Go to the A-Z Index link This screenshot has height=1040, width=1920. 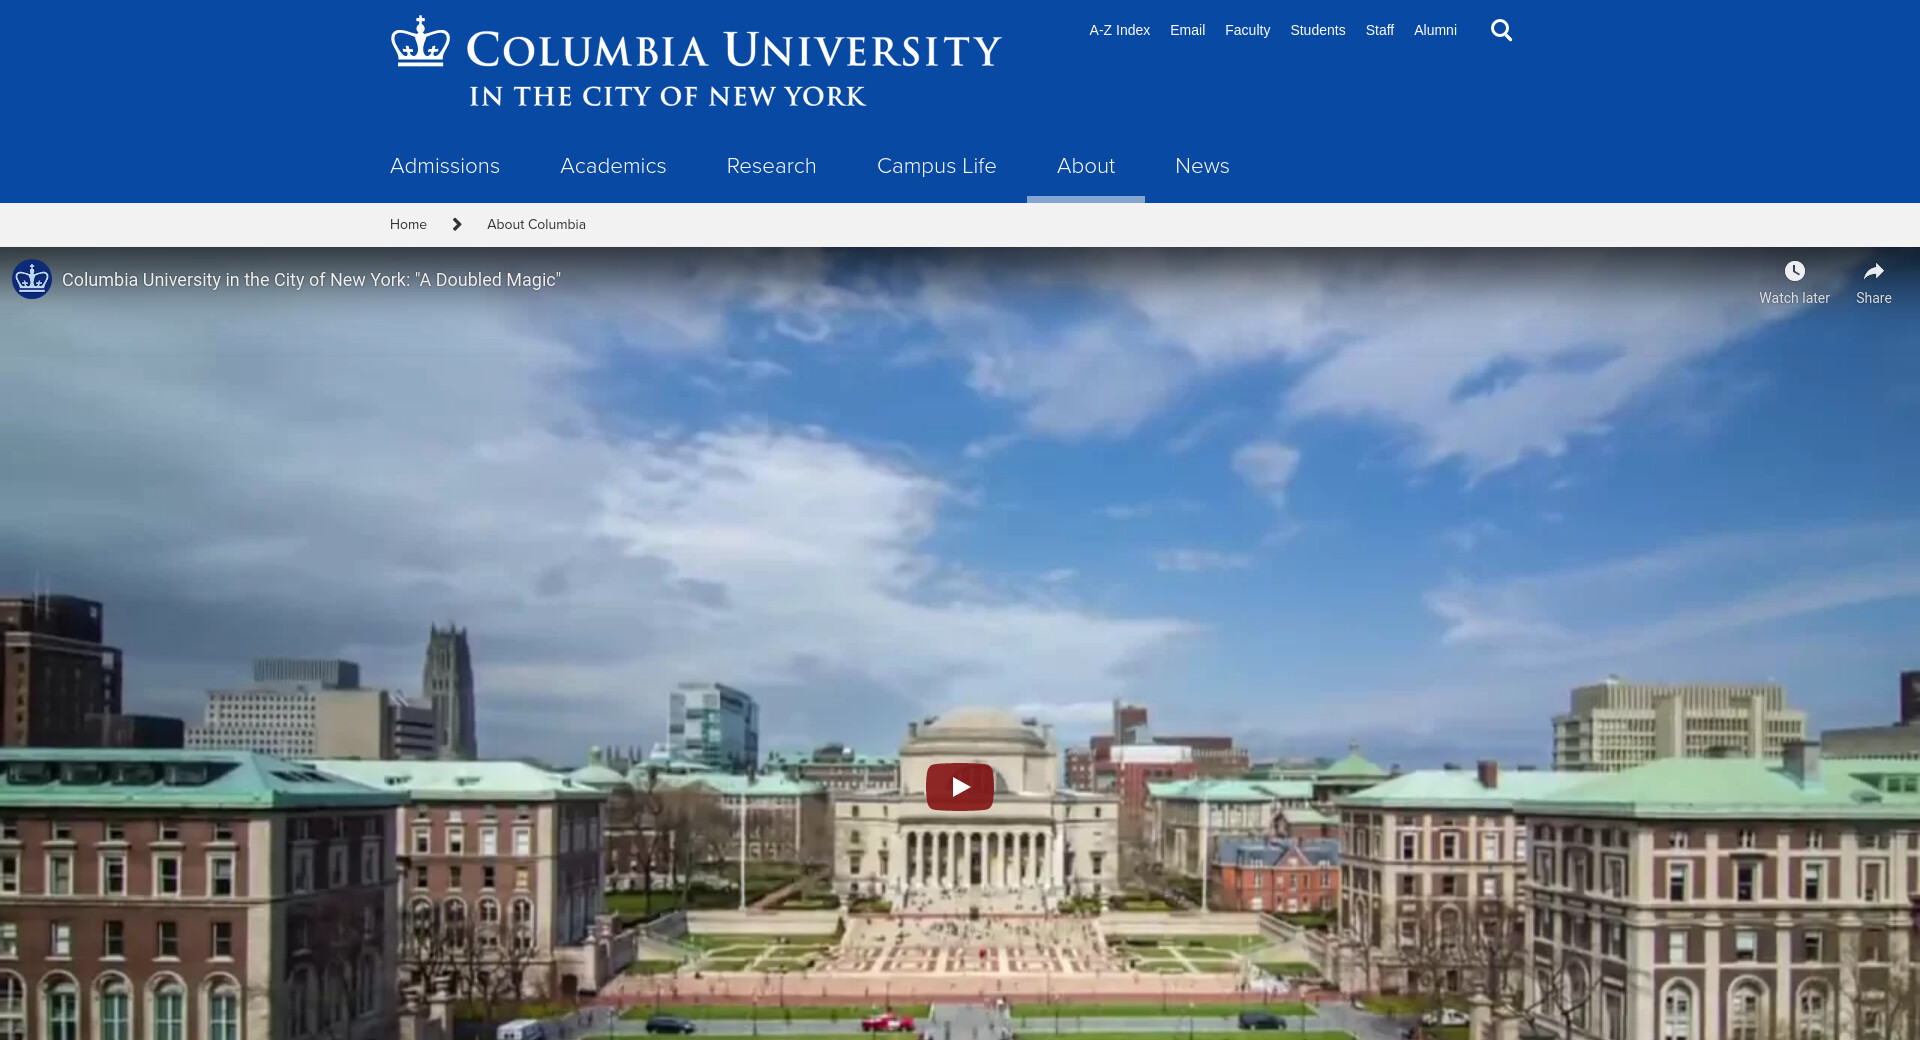(1120, 30)
